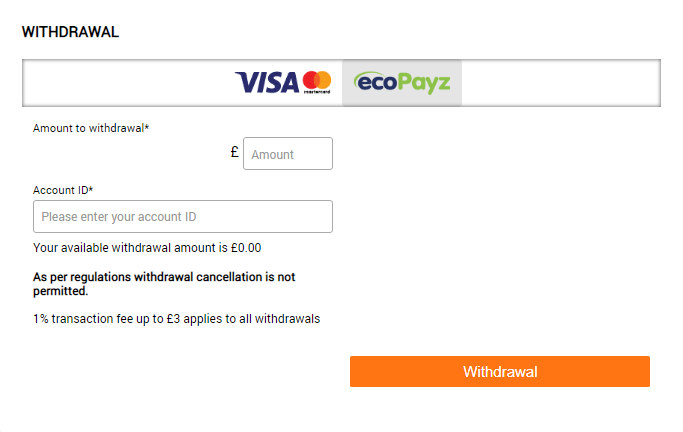Image resolution: width=683 pixels, height=432 pixels.
Task: Select the VISA card logo
Action: 267,82
